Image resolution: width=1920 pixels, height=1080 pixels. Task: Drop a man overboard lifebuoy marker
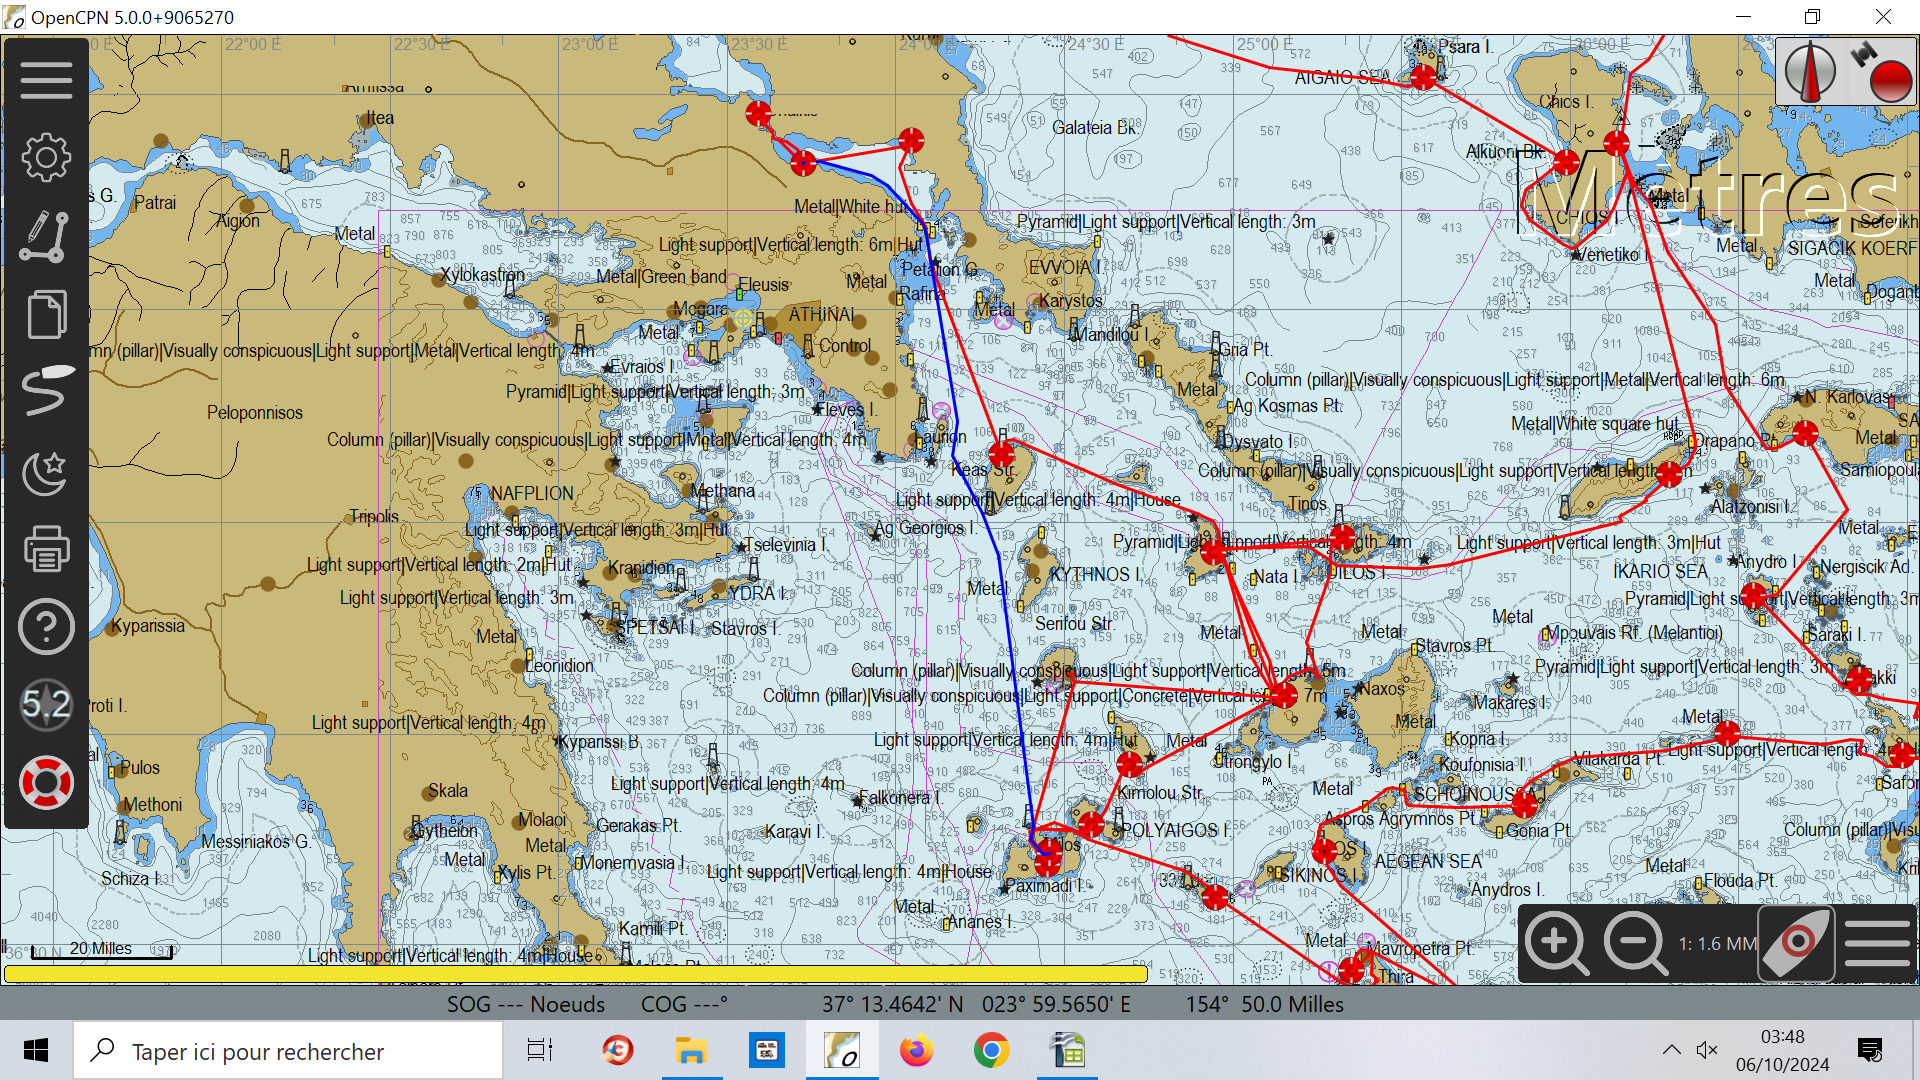[x=46, y=783]
